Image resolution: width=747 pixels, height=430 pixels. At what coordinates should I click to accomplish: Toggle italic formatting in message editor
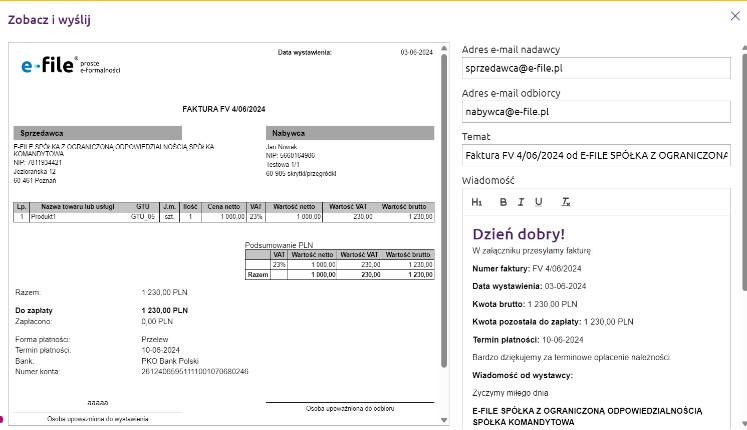521,202
